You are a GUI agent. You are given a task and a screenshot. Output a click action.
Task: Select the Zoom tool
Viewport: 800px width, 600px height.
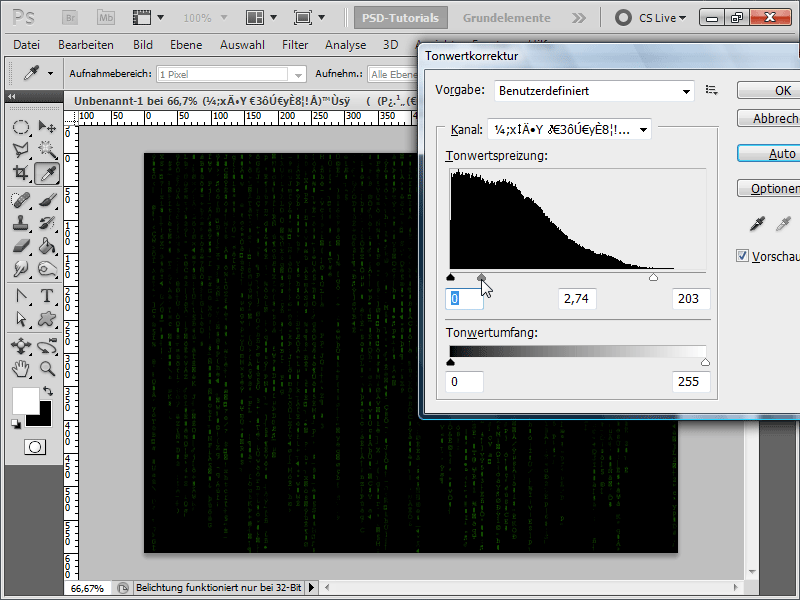pyautogui.click(x=47, y=368)
